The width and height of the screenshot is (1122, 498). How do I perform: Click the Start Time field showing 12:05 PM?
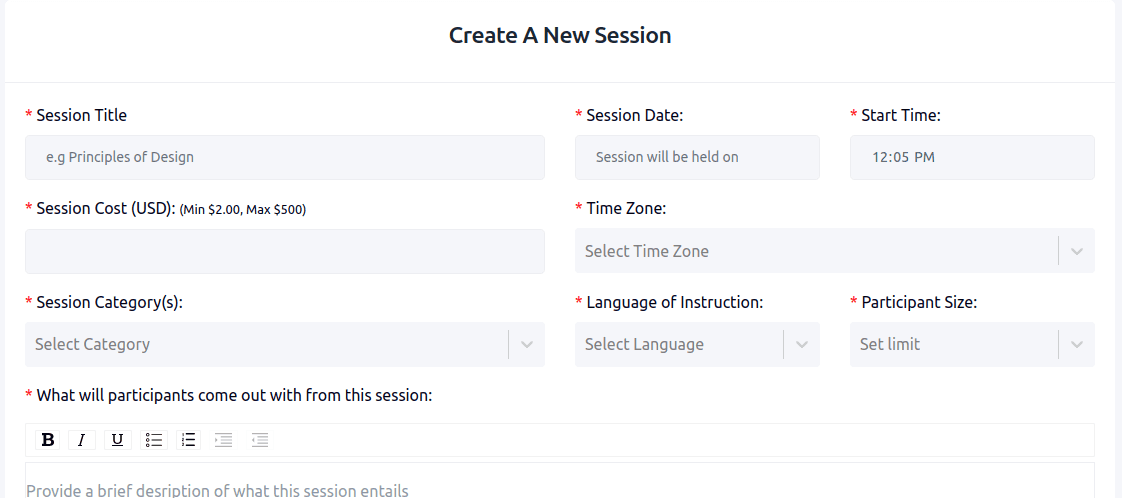pyautogui.click(x=972, y=157)
